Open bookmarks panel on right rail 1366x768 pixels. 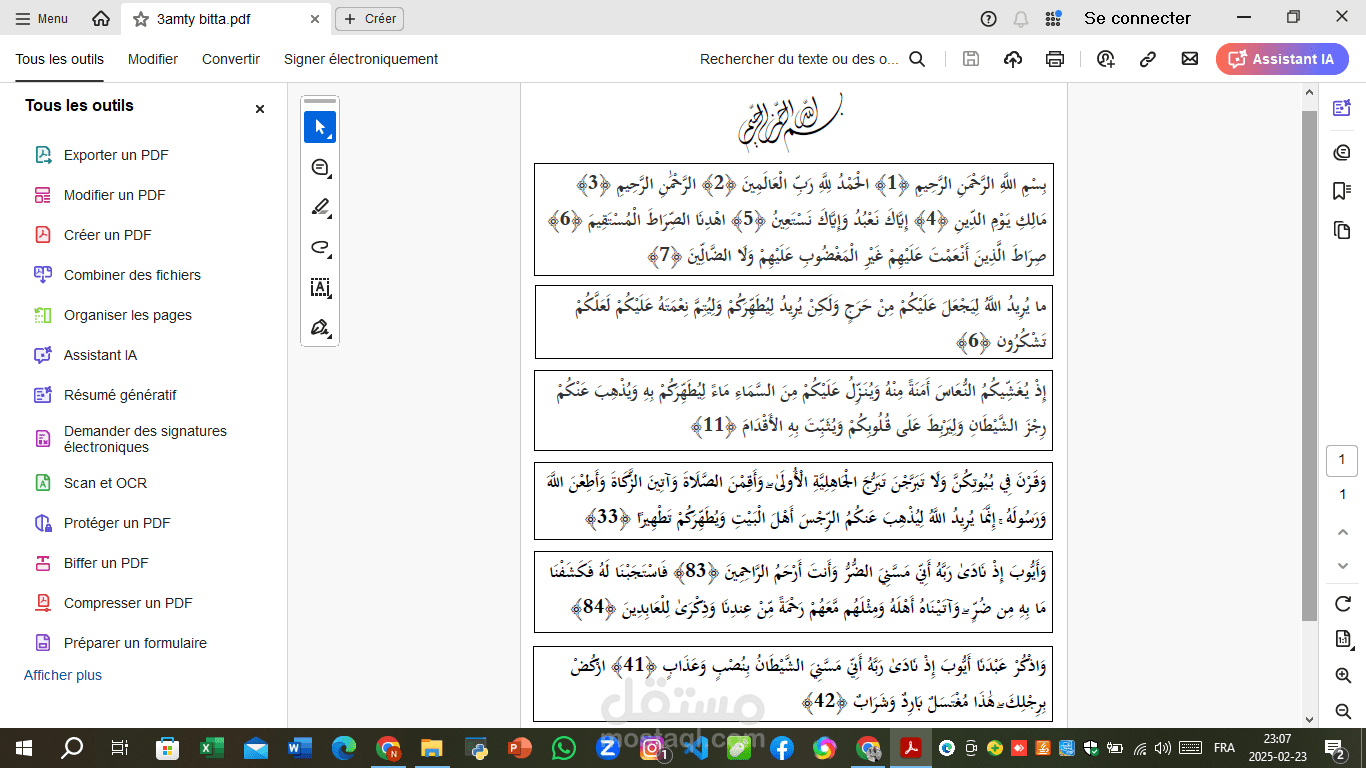tap(1342, 191)
